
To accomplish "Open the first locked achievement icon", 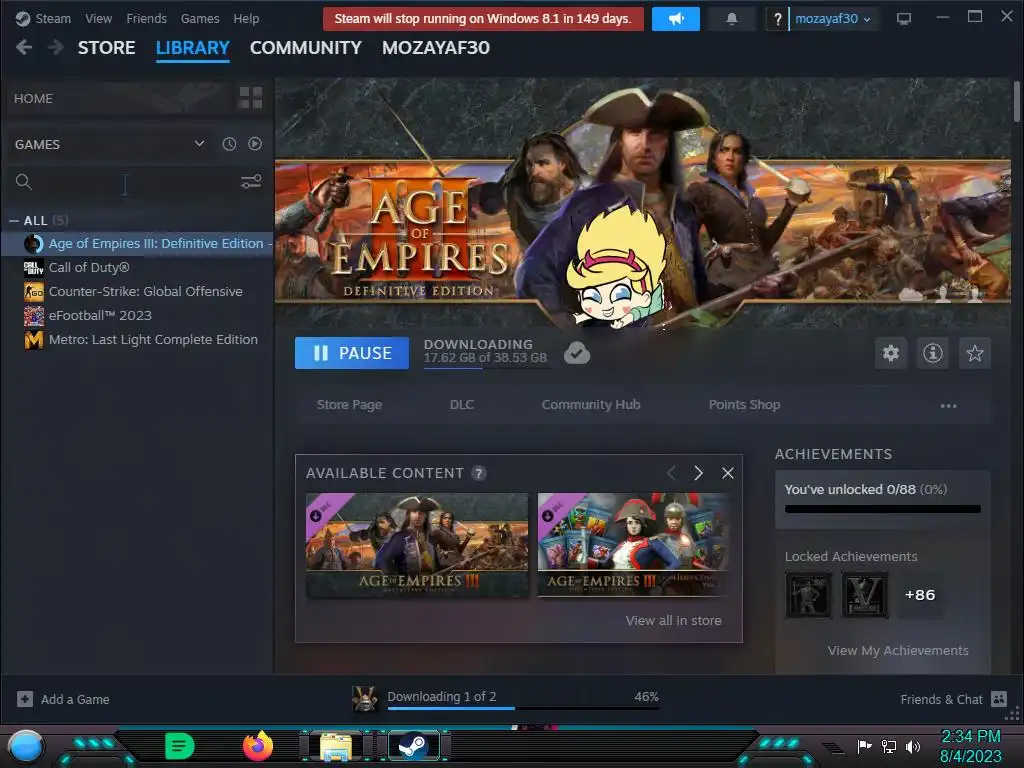I will pyautogui.click(x=808, y=595).
